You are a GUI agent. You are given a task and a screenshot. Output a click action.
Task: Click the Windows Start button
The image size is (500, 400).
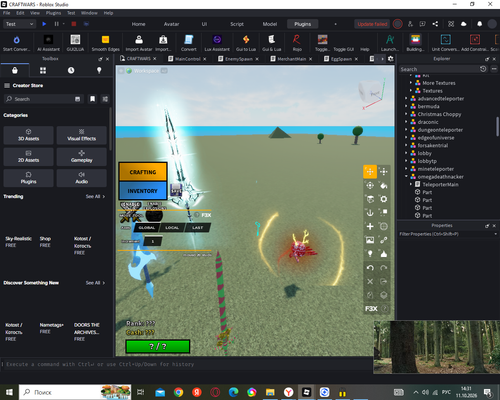click(9, 392)
